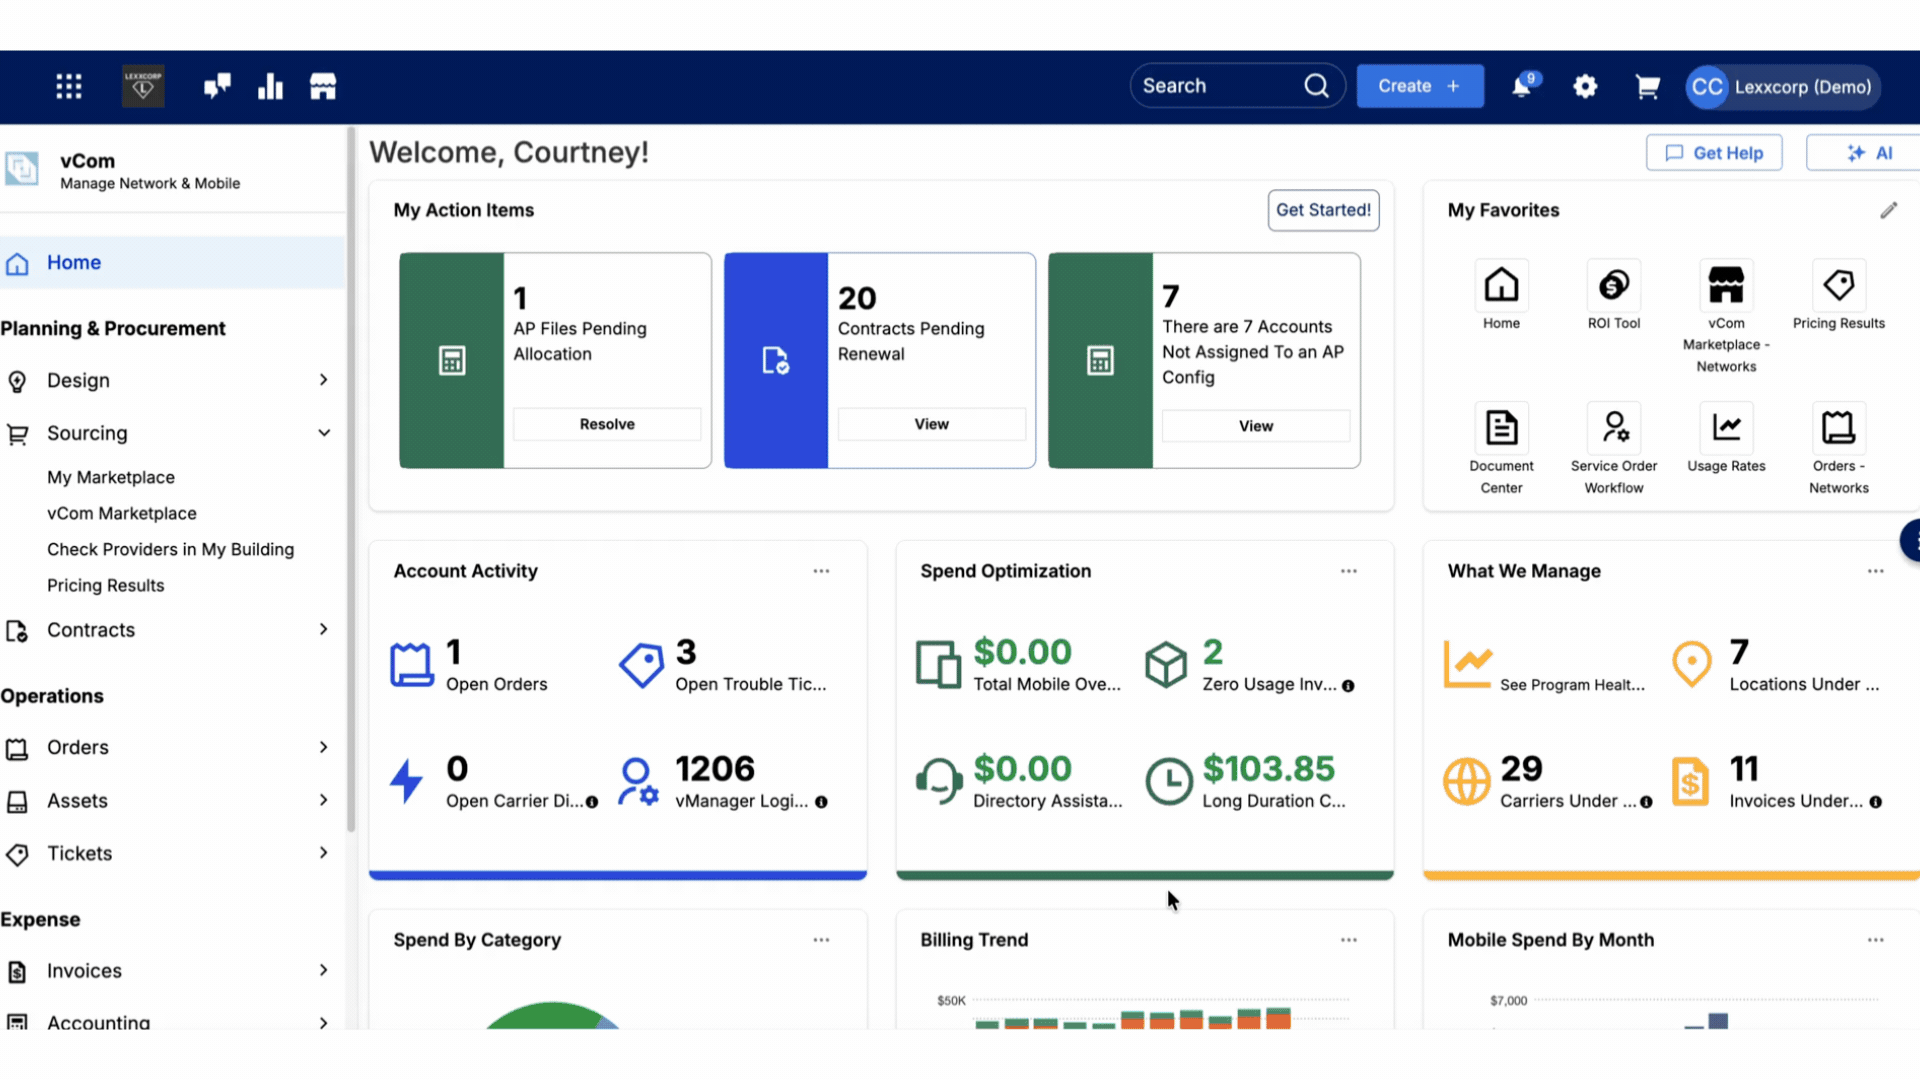Screen dimensions: 1920x1080
Task: Open vCom Marketplace in sidebar
Action: (x=122, y=514)
